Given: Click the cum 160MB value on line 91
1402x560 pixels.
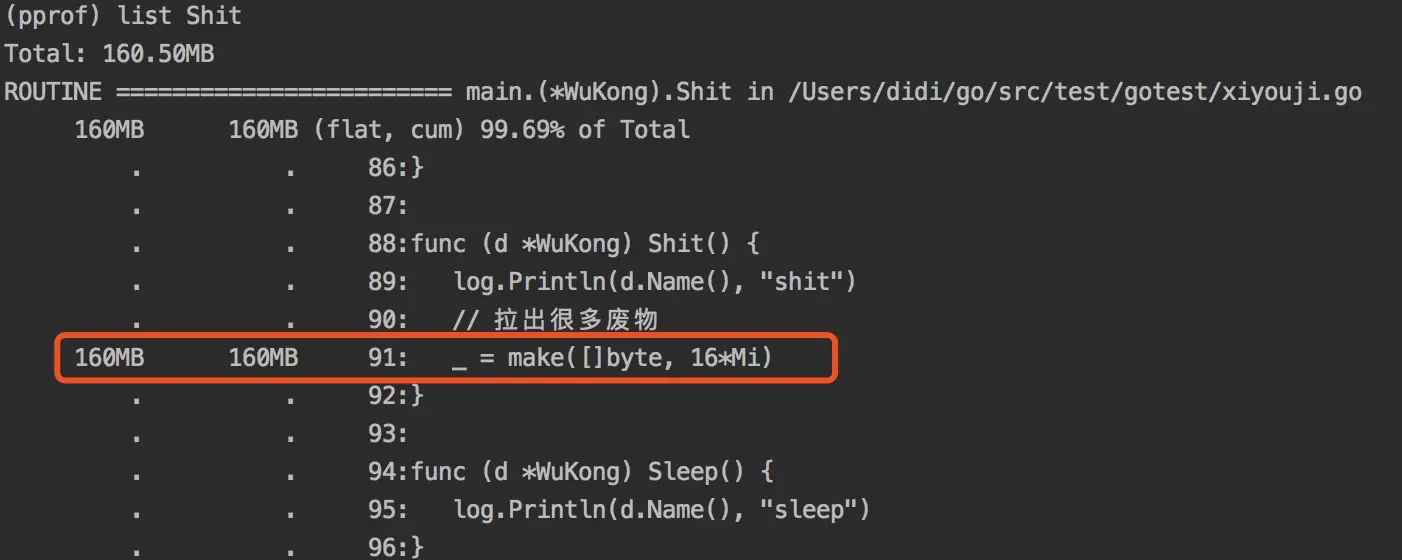Looking at the screenshot, I should pyautogui.click(x=264, y=358).
